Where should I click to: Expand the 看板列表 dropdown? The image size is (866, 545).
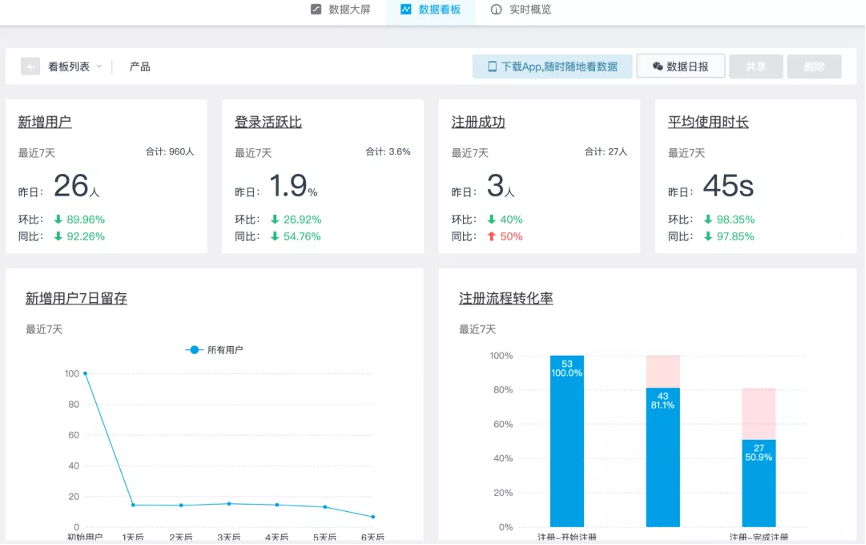75,66
